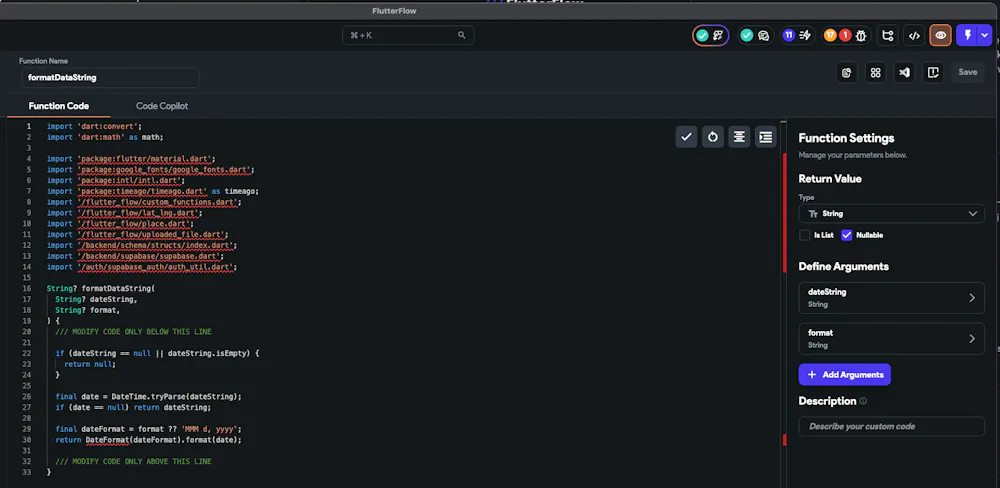Run test mode lightning bolt button
This screenshot has height=488, width=1000.
click(x=967, y=36)
